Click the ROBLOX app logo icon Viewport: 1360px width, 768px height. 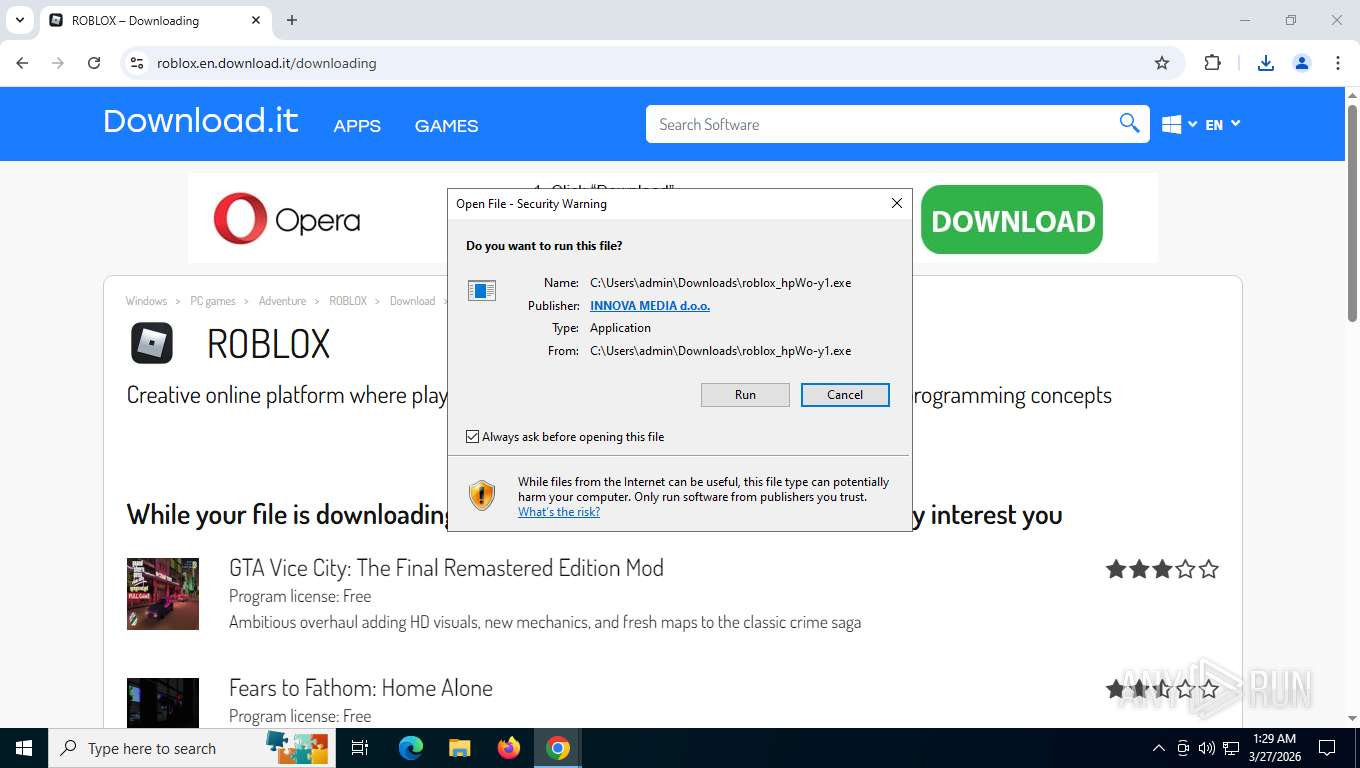point(152,343)
